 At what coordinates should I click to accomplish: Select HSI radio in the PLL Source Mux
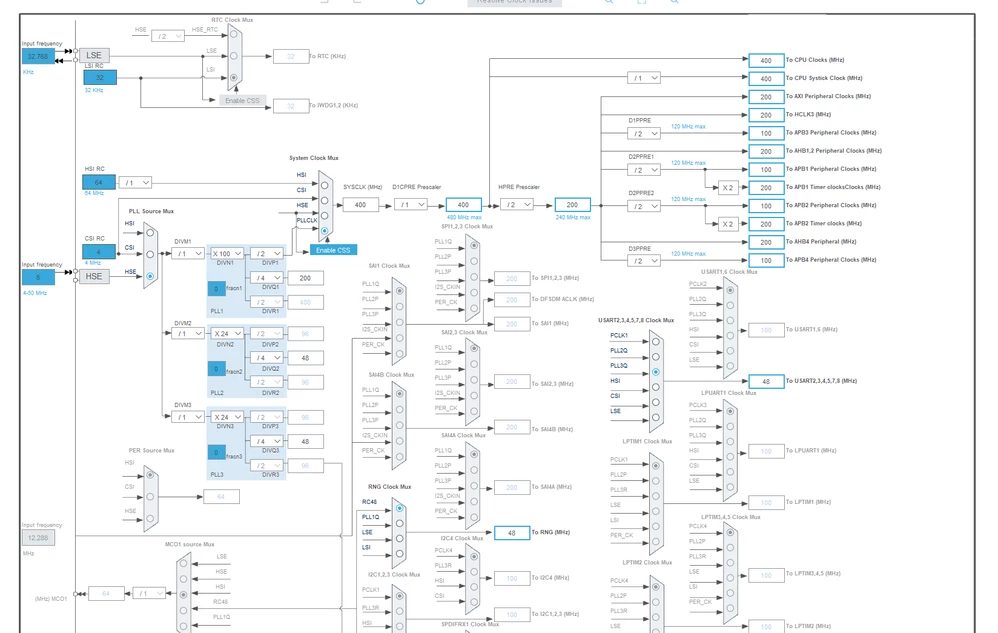150,233
